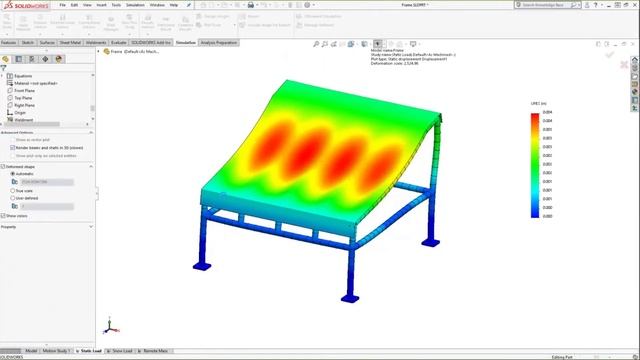Click the red Cancel X in viewport

click(x=624, y=64)
